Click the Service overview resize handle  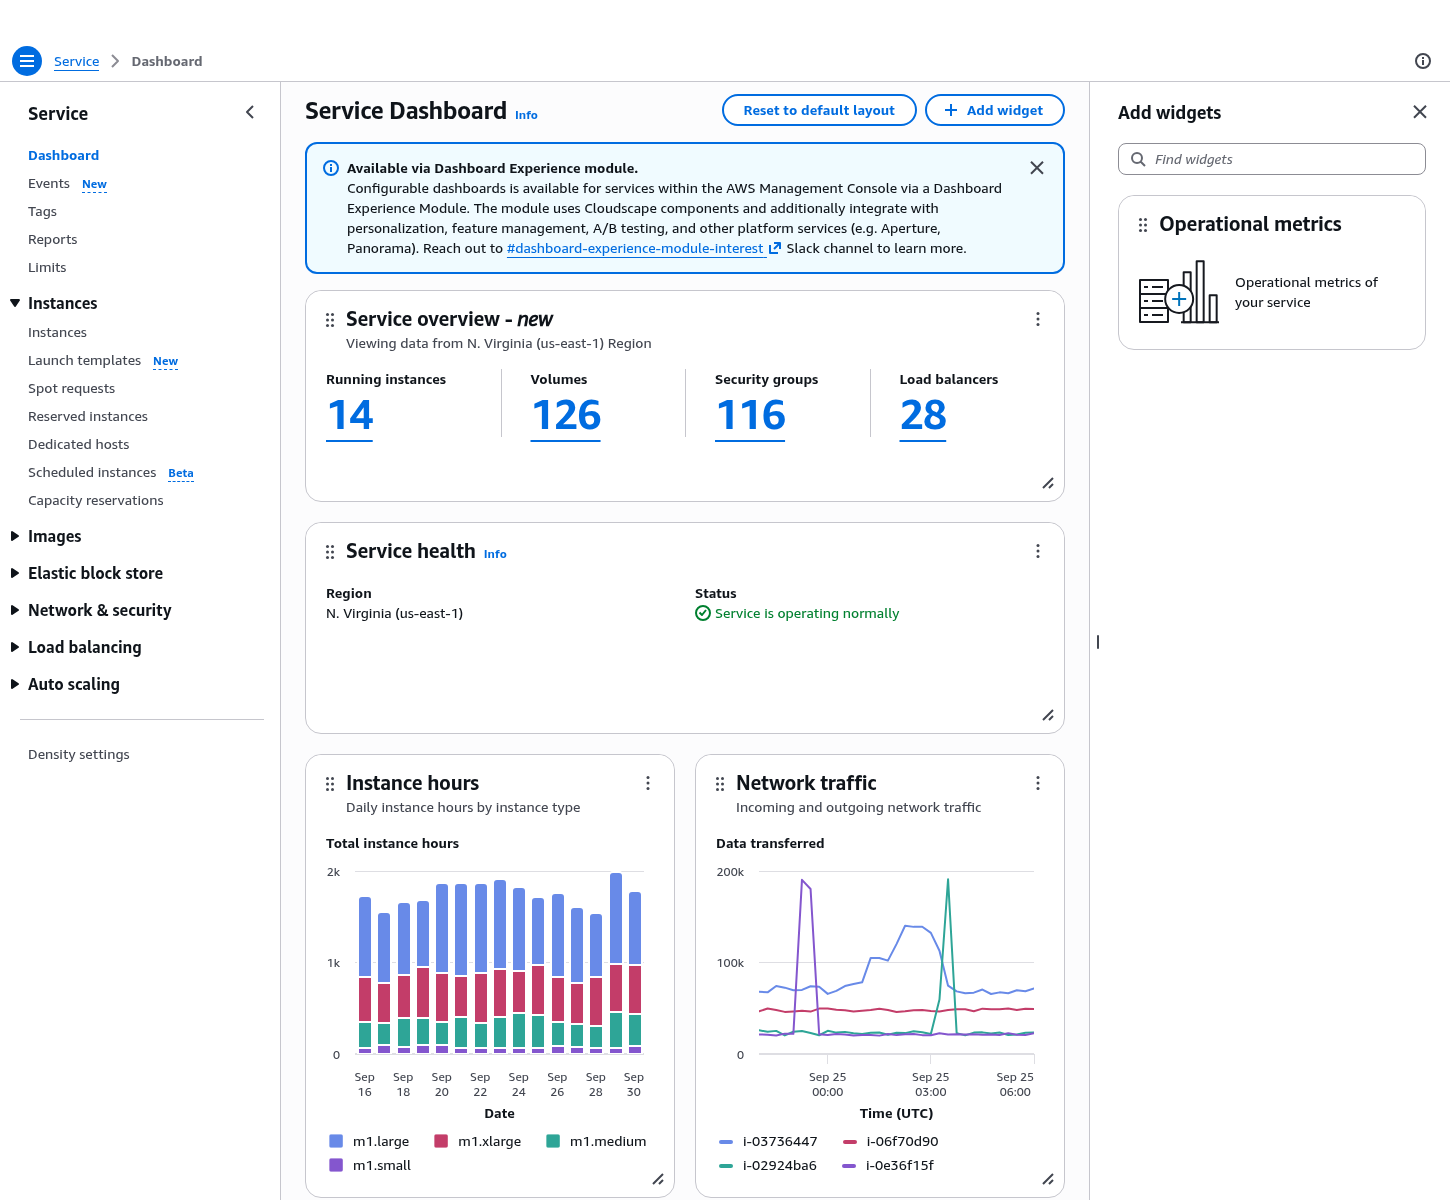pos(1048,484)
